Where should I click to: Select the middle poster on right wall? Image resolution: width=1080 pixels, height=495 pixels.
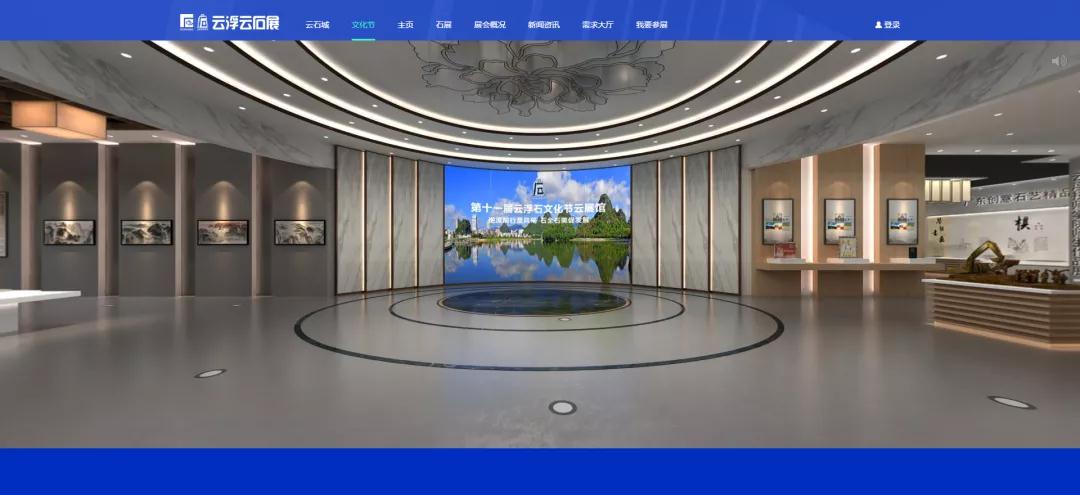coord(839,220)
